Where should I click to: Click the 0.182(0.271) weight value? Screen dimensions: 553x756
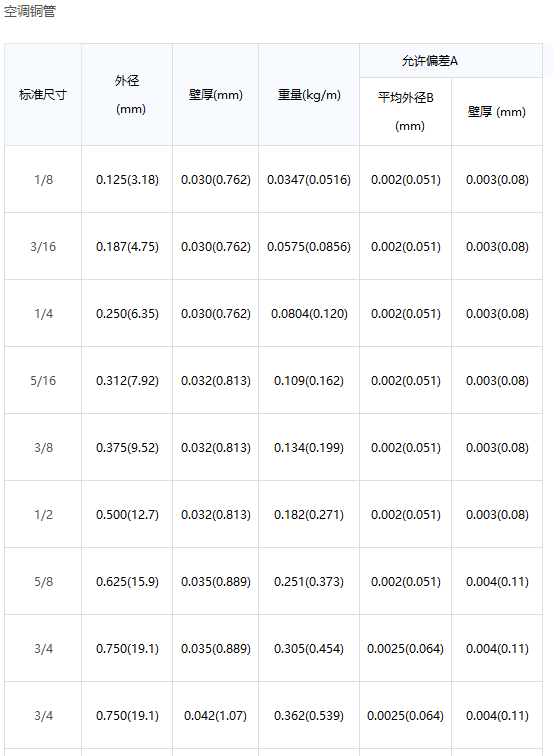coord(309,514)
